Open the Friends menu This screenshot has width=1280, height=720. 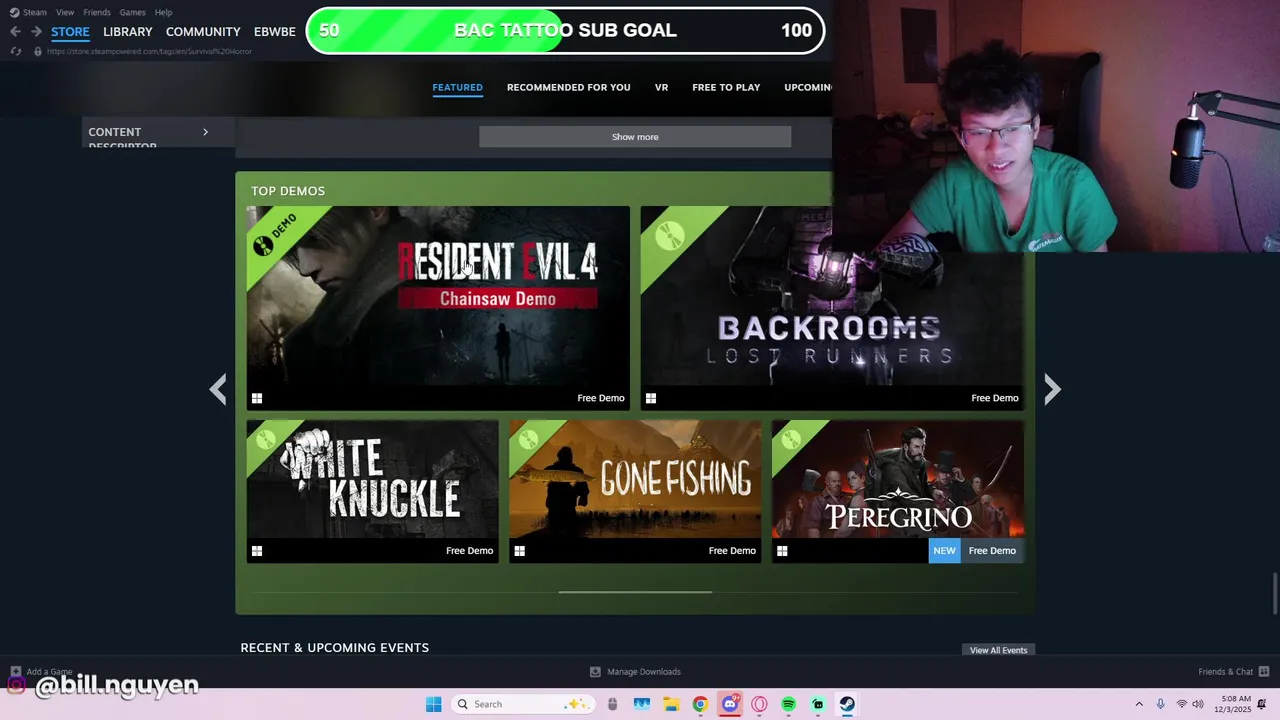pyautogui.click(x=97, y=12)
